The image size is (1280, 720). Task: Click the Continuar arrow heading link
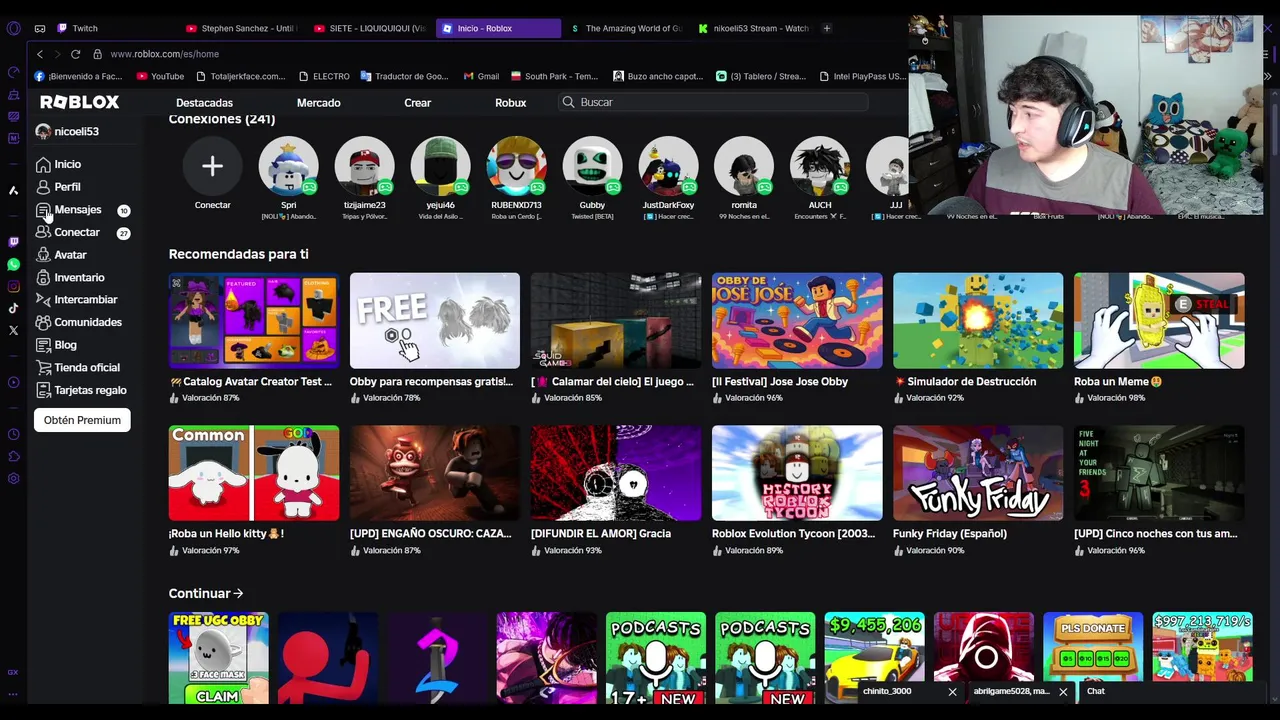[206, 593]
